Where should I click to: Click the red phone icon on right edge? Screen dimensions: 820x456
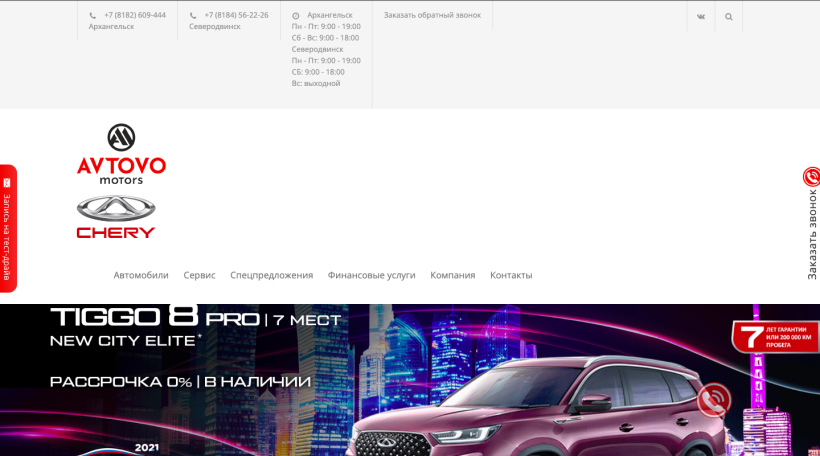812,177
